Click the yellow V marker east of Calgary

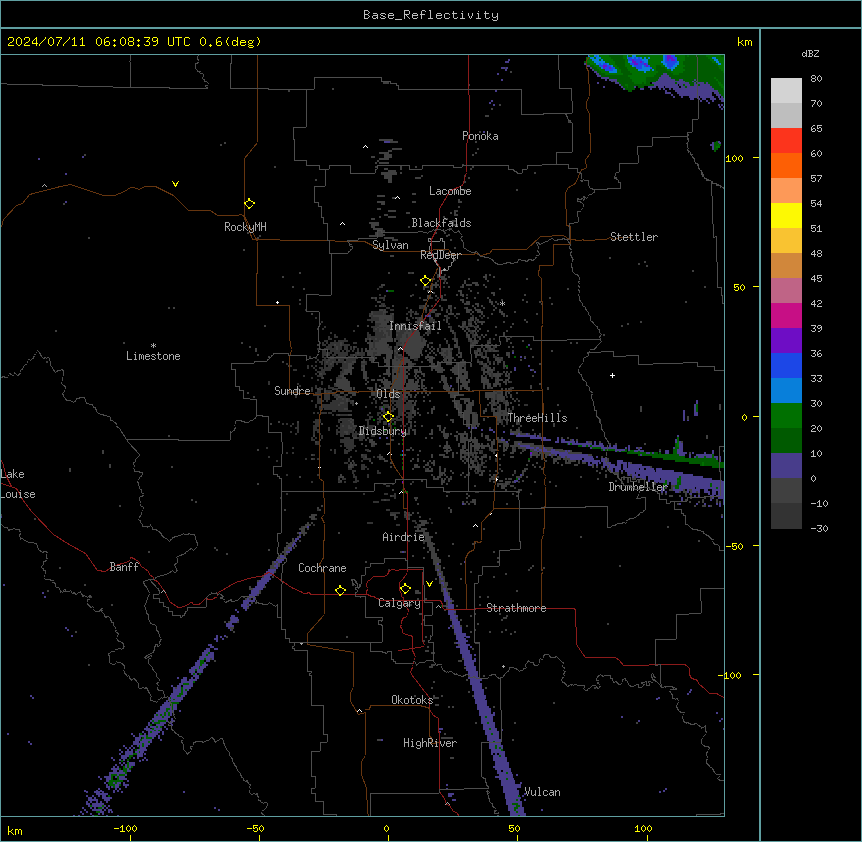(429, 584)
